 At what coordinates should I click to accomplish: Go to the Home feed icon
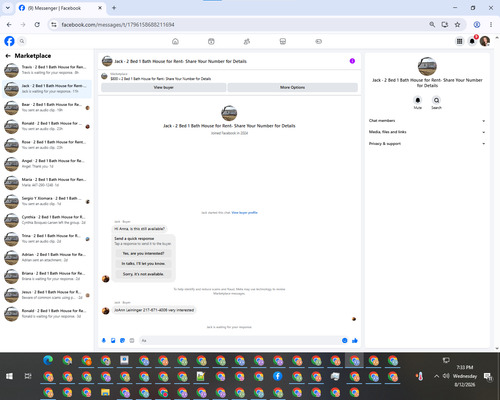click(175, 41)
